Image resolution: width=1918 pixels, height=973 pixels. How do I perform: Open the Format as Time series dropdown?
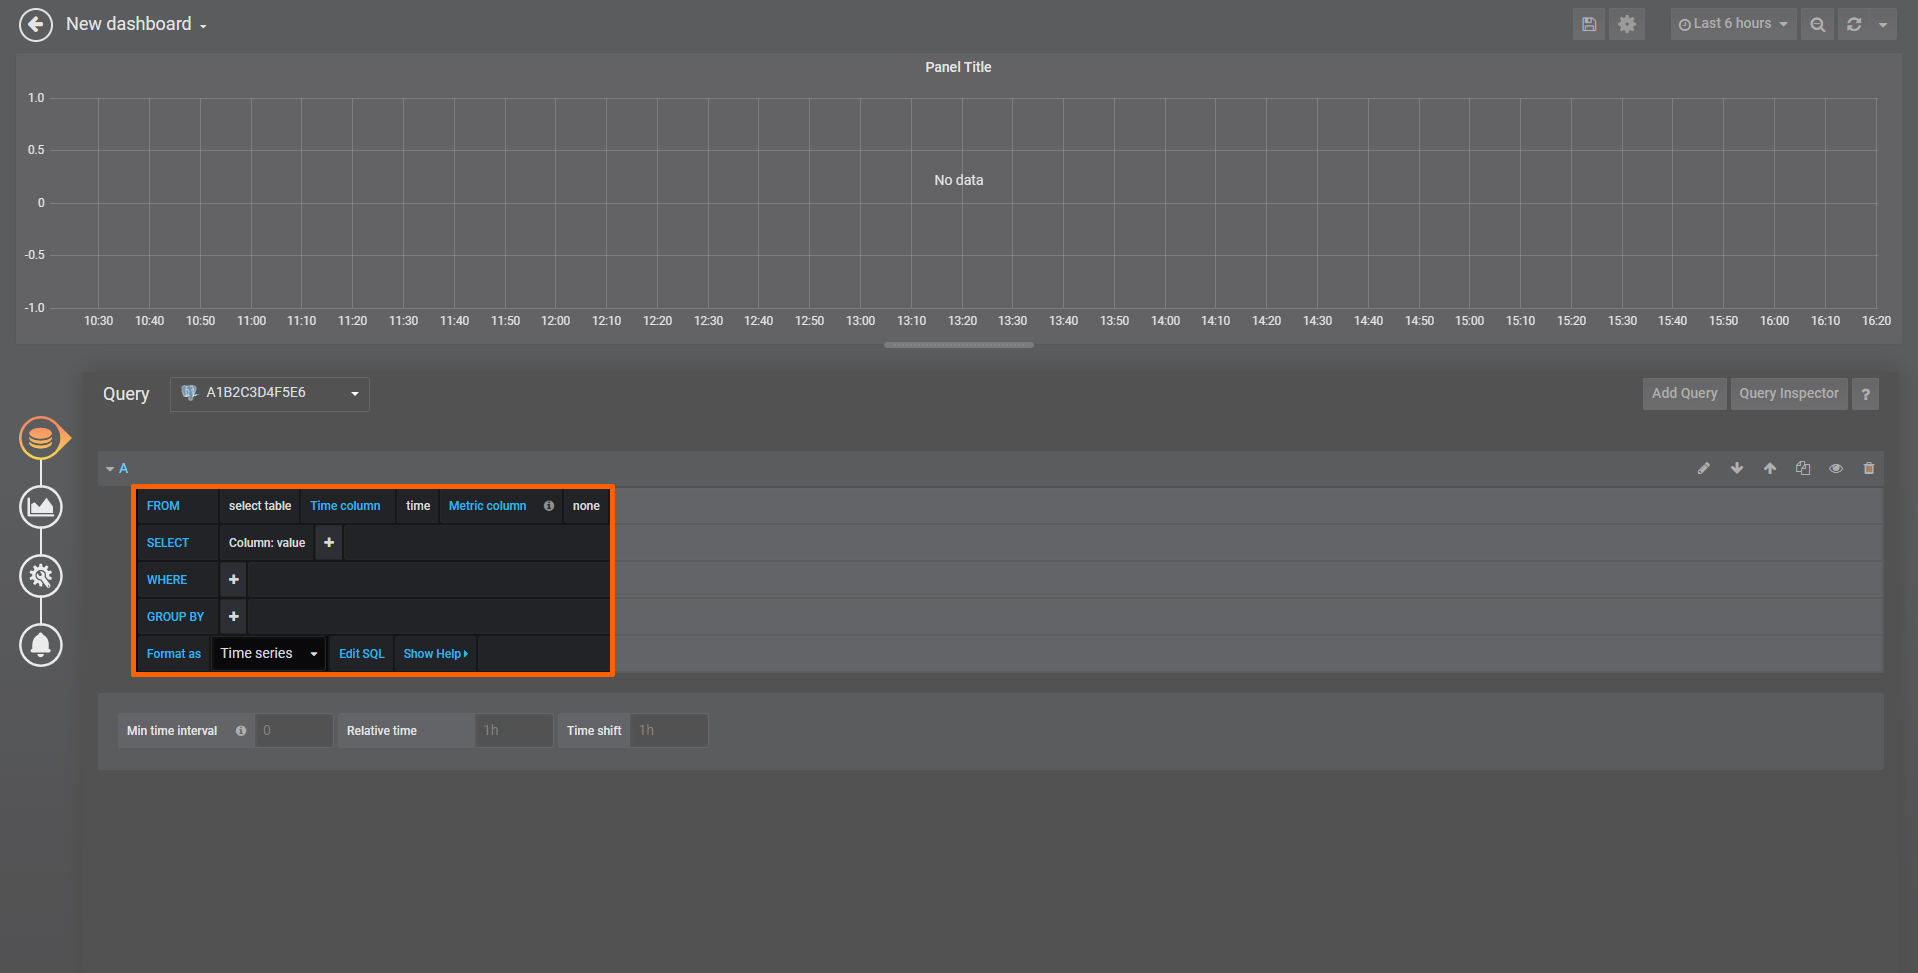click(267, 652)
